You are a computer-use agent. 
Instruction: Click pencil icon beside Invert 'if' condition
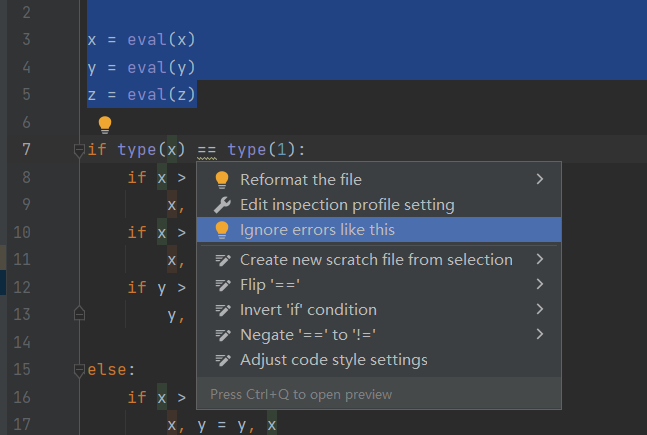tap(223, 310)
